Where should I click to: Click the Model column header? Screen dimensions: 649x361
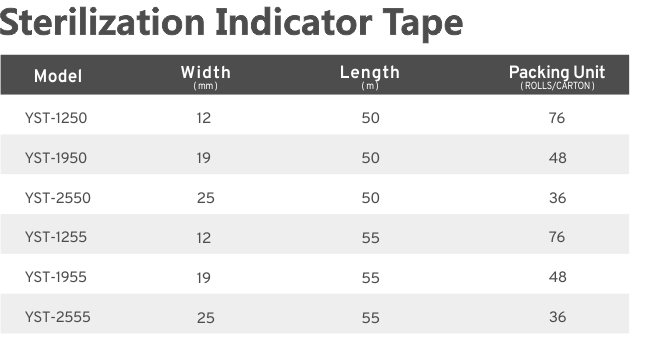tap(58, 76)
